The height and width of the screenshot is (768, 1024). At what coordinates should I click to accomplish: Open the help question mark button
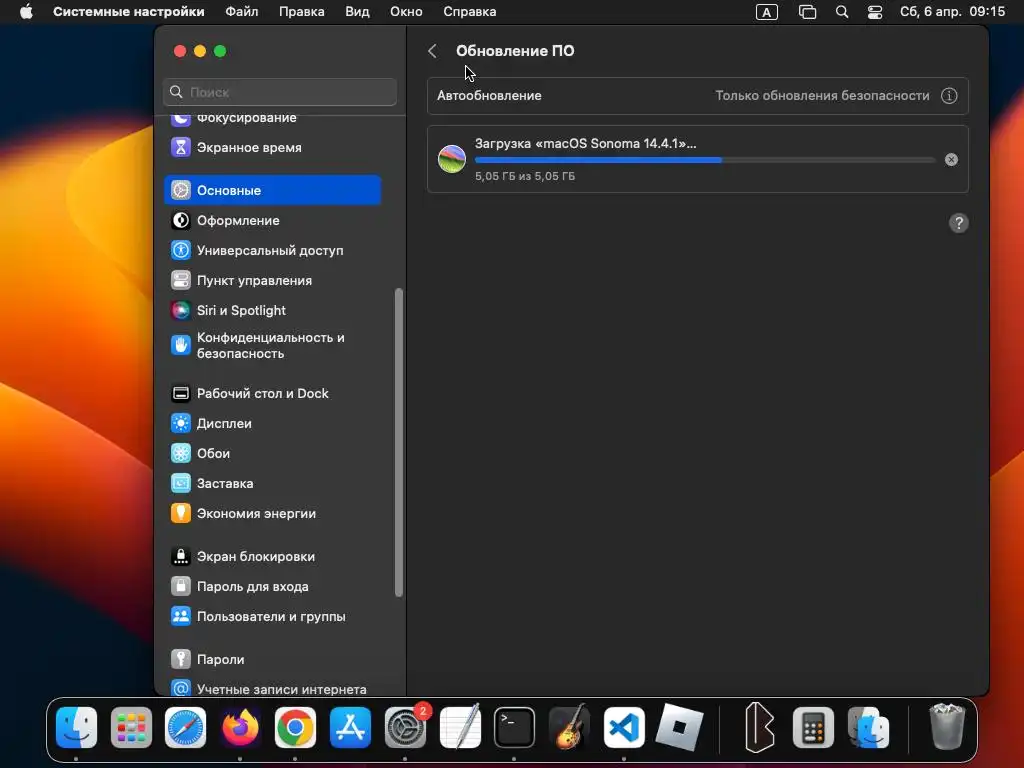959,223
